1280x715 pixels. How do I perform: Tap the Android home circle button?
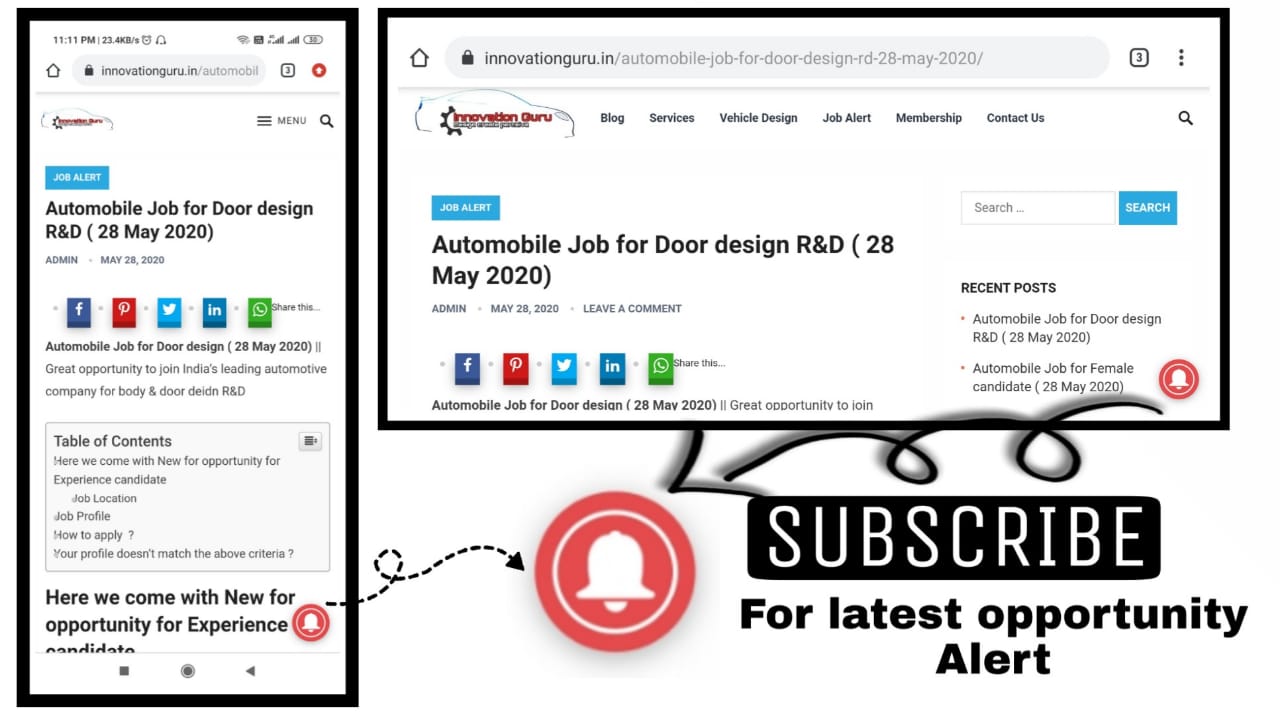pos(187,671)
